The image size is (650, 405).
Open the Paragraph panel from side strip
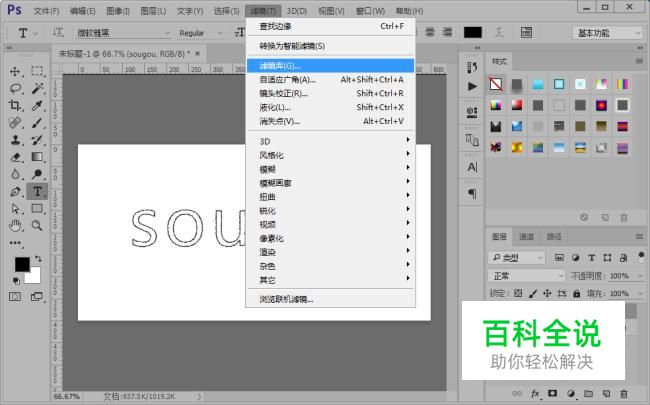(472, 194)
